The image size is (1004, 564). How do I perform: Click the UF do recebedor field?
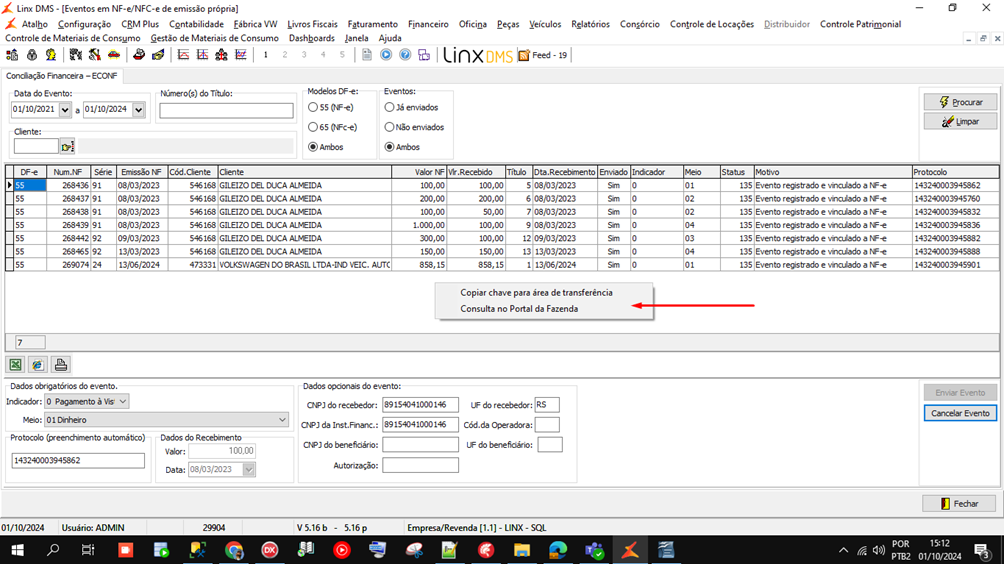pos(547,405)
